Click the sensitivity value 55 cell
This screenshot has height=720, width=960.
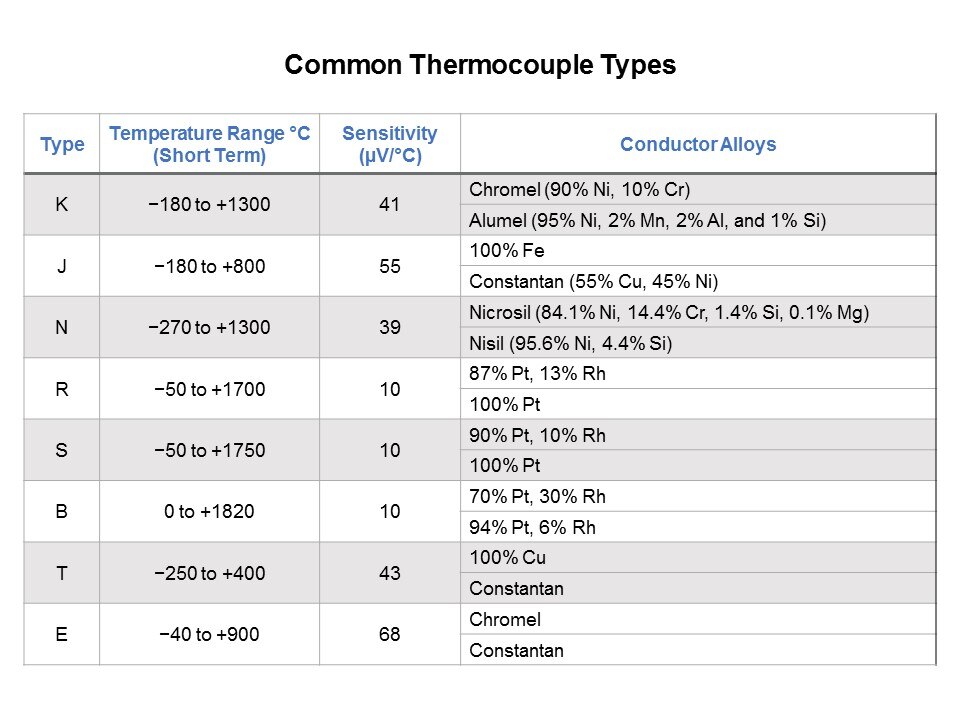click(390, 266)
